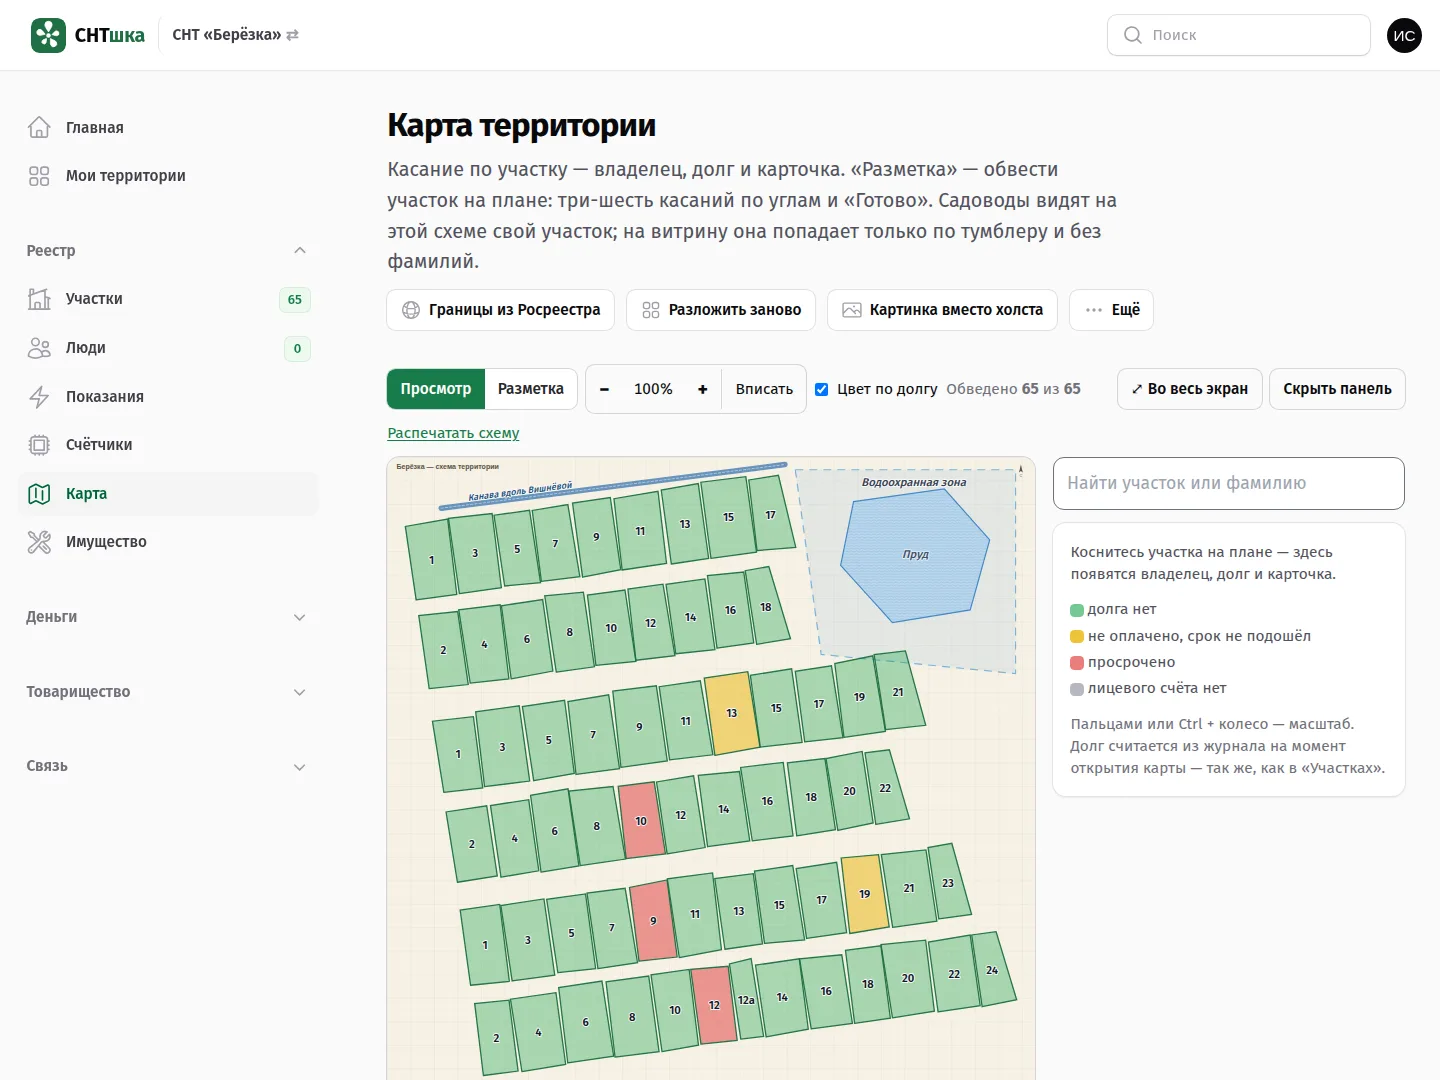Open Показания lightning icon

tap(39, 397)
